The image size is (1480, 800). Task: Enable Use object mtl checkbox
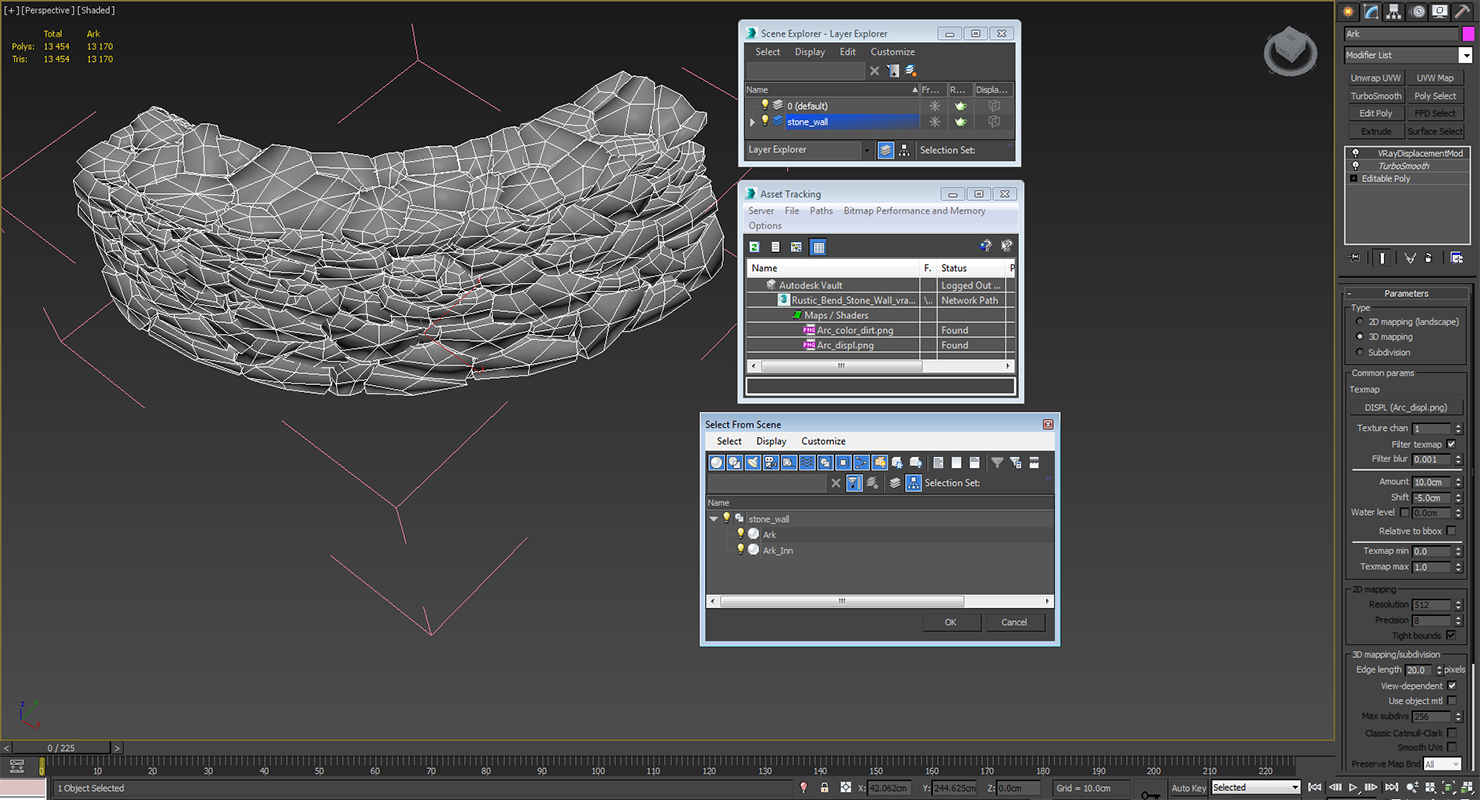(1451, 701)
